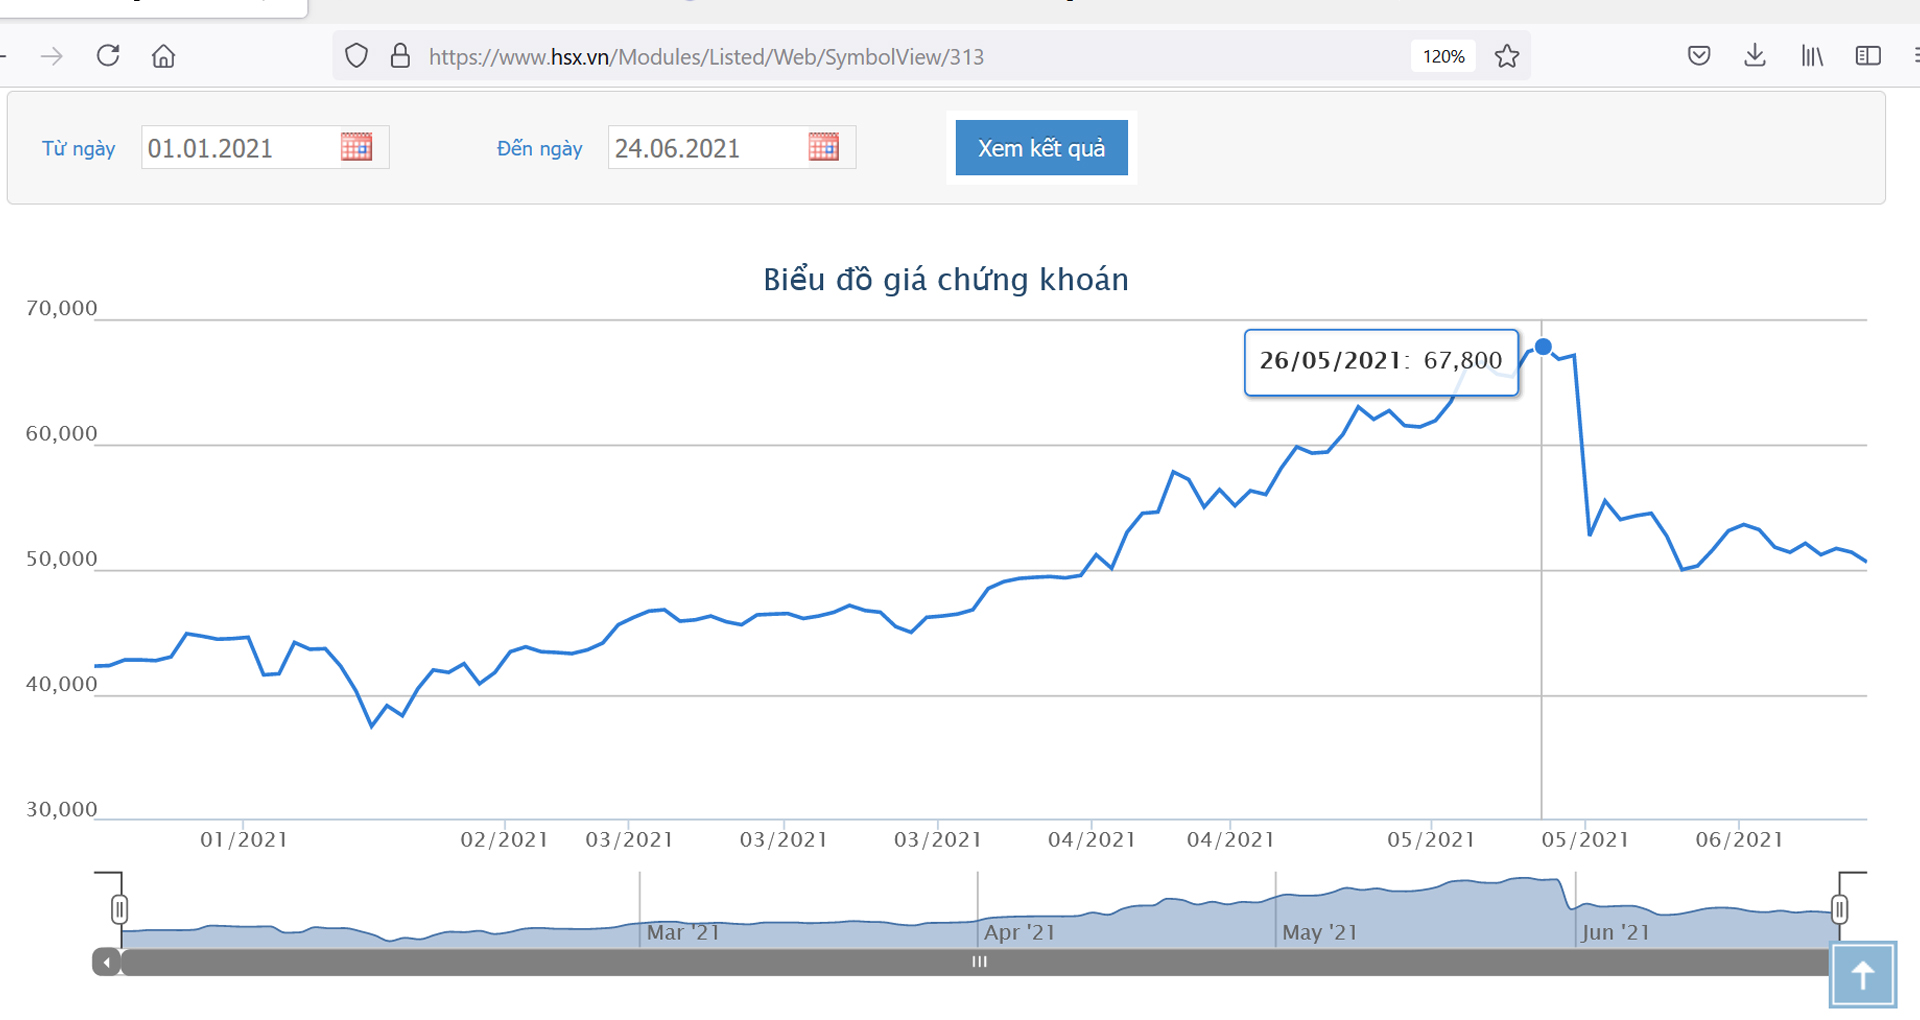Screen dimensions: 1920x1020
Task: Open calendar picker for Từ ngày
Action: pos(356,147)
